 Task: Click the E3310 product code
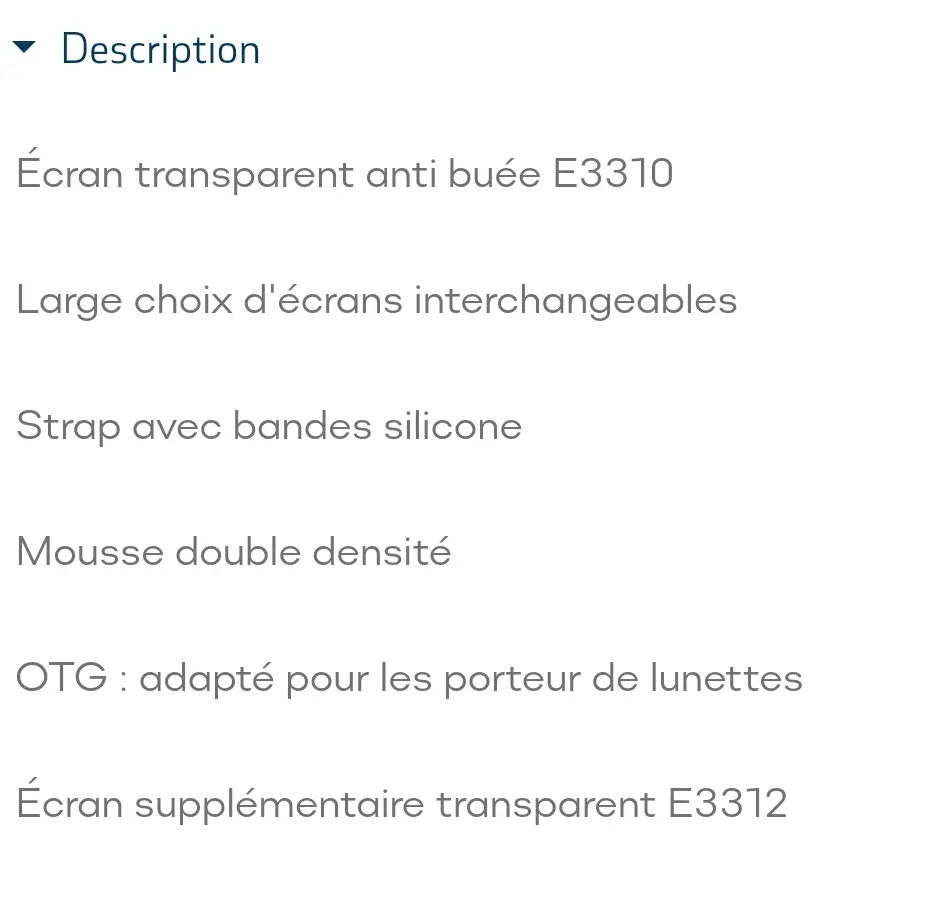tap(613, 174)
